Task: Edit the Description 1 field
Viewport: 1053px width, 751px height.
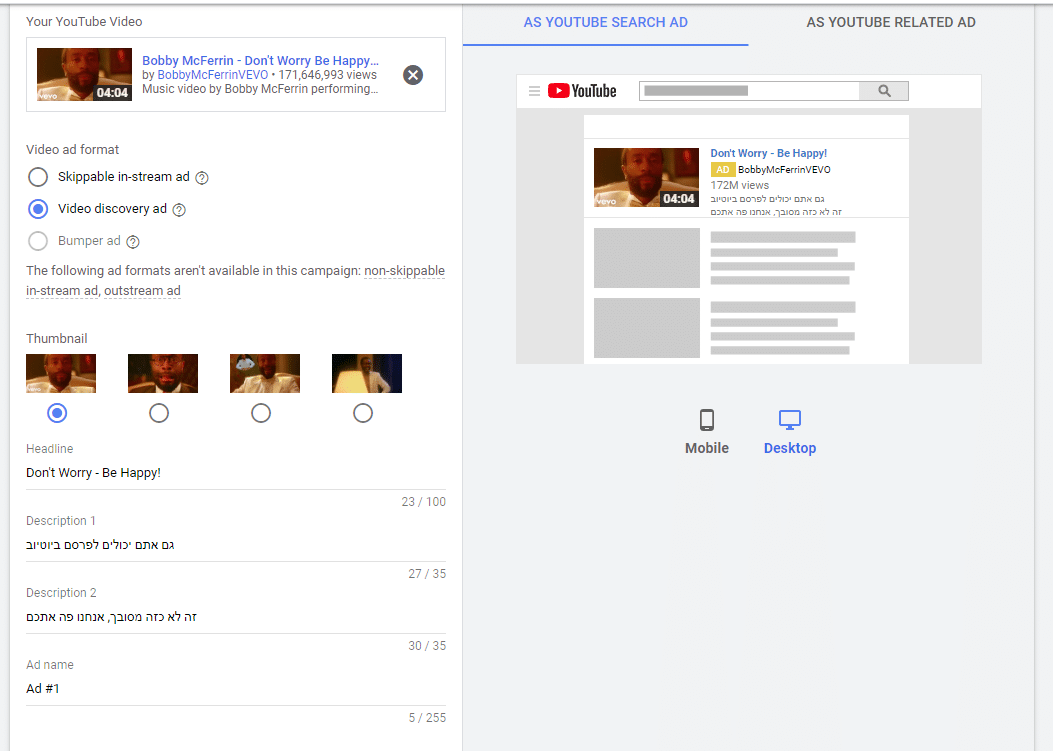Action: 236,545
